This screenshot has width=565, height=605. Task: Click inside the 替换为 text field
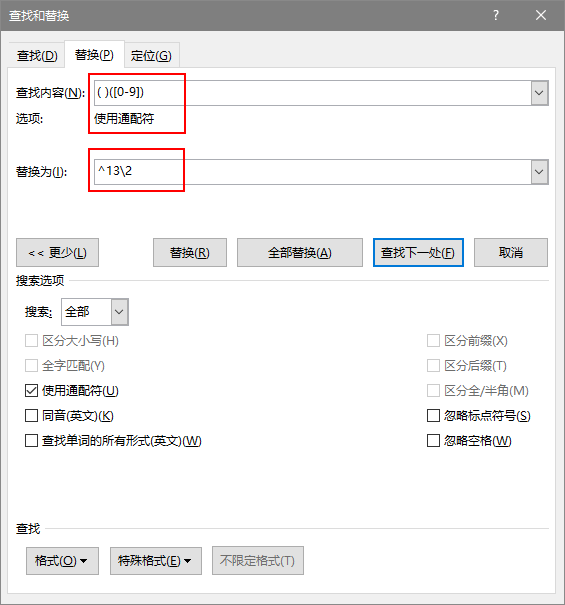(313, 172)
